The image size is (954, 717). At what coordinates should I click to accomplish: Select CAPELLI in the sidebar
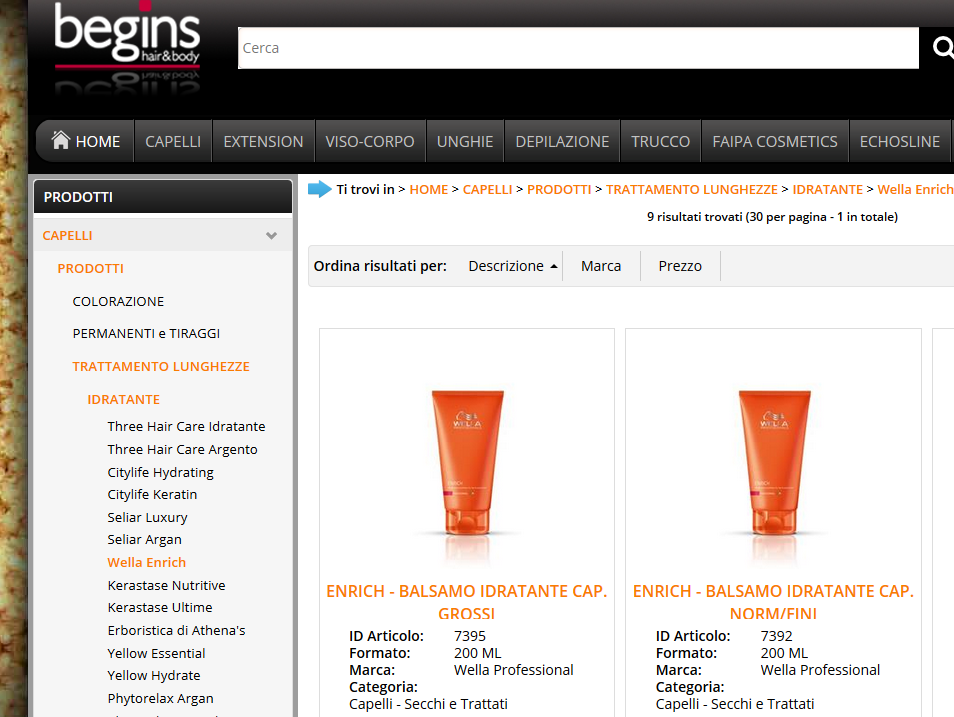68,236
